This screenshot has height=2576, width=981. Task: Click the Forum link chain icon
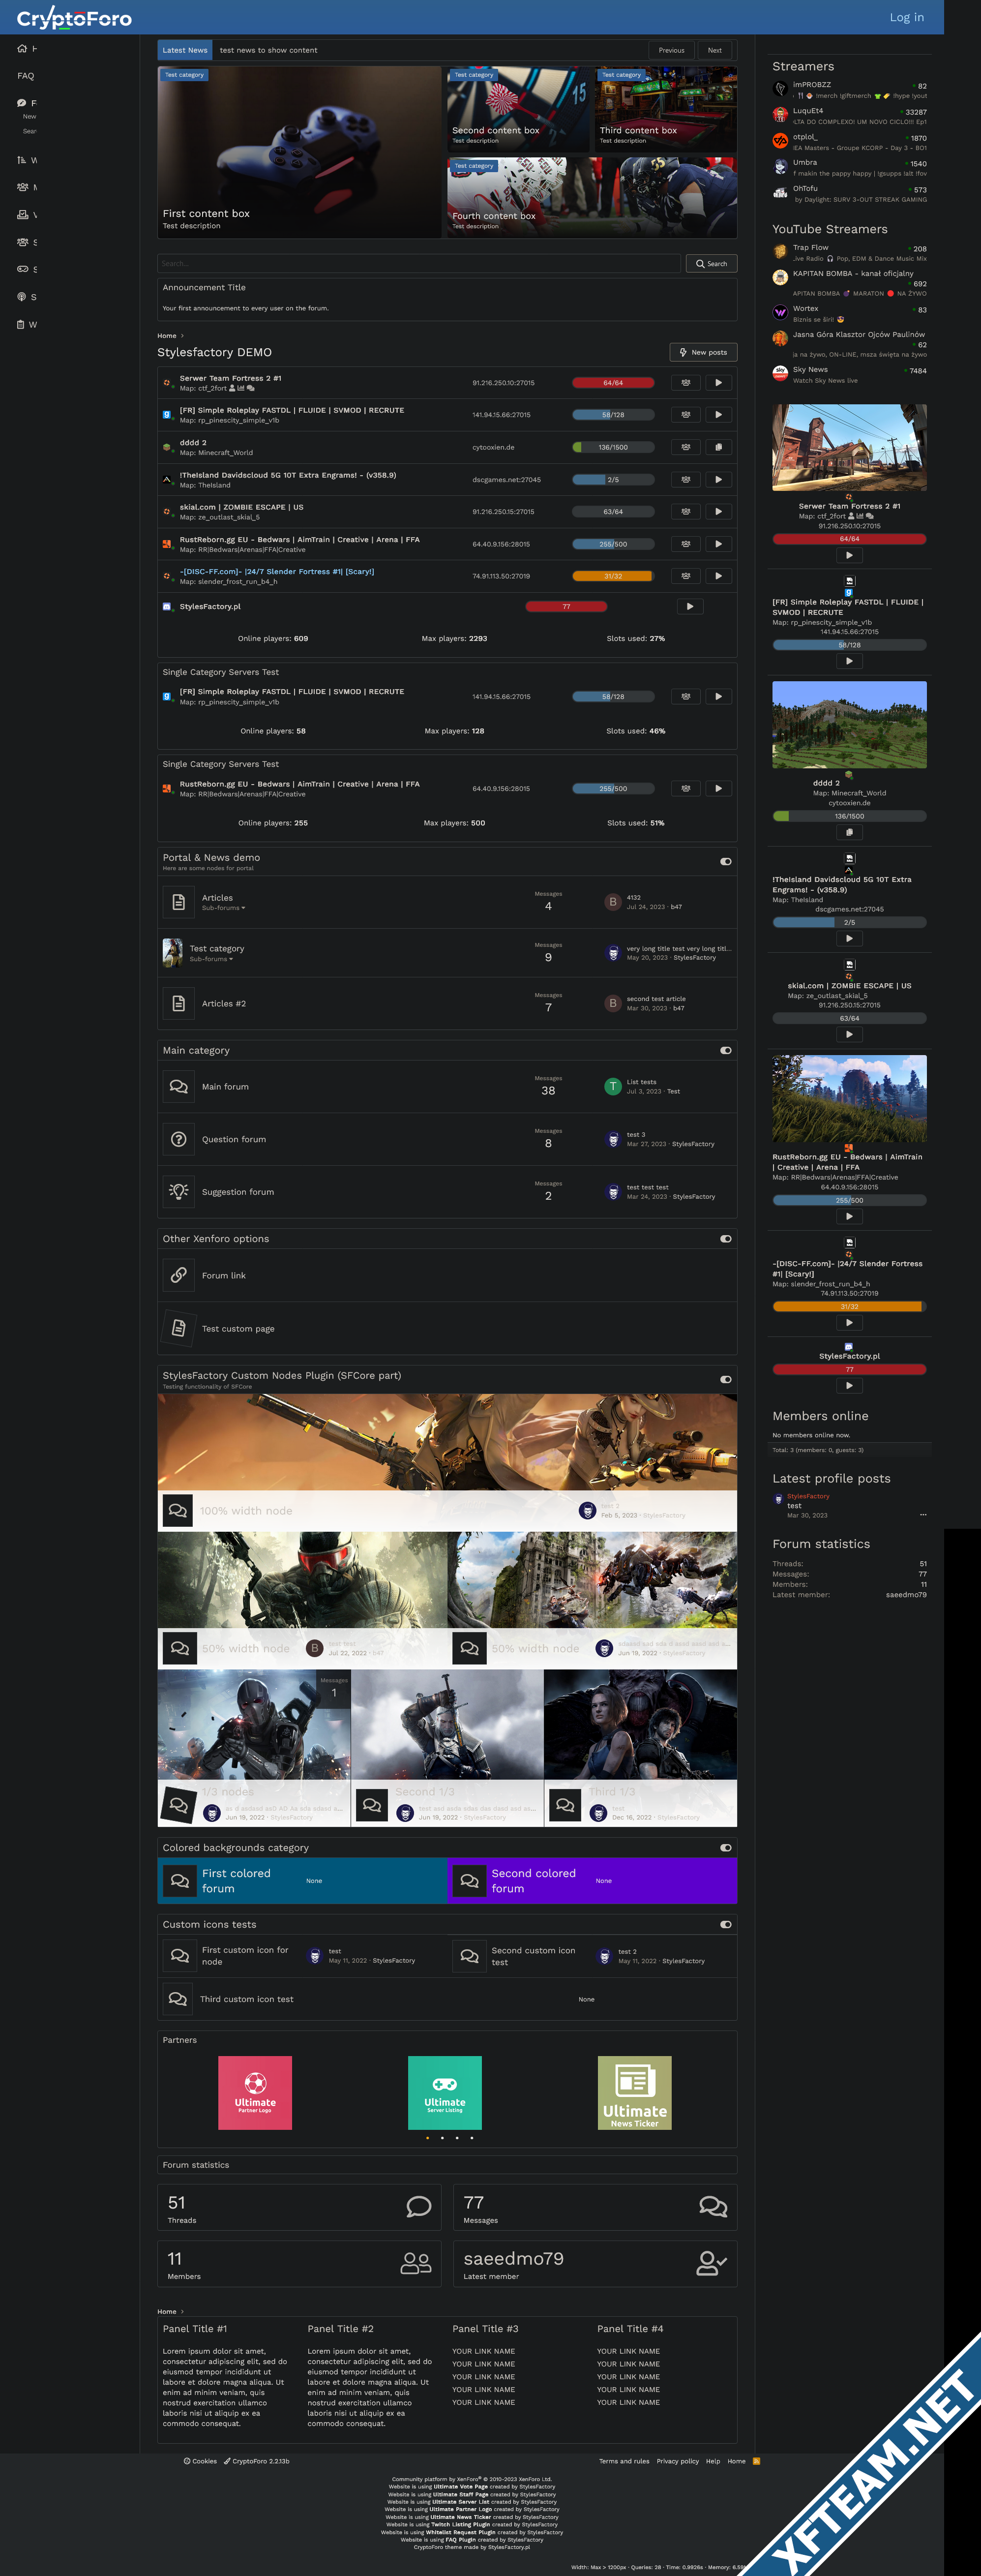click(x=178, y=1275)
